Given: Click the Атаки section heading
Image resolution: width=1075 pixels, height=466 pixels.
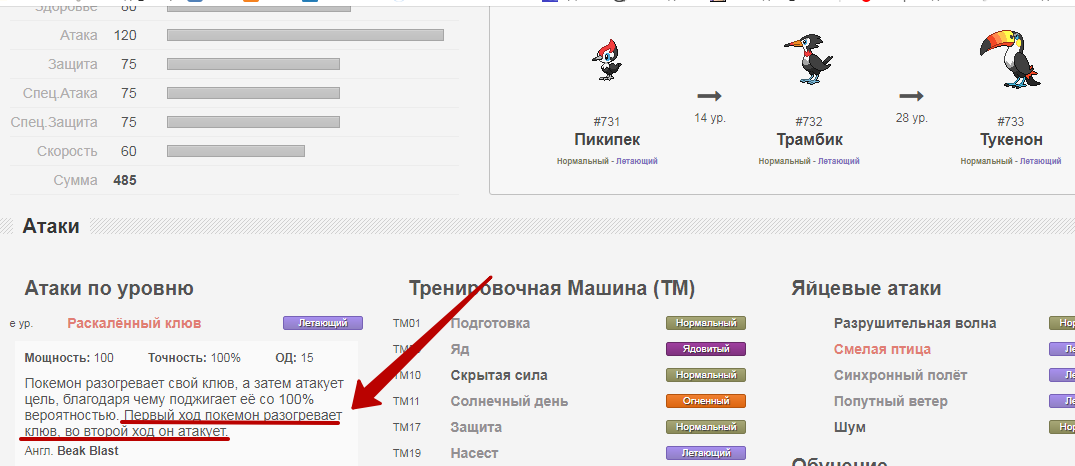Looking at the screenshot, I should (51, 226).
